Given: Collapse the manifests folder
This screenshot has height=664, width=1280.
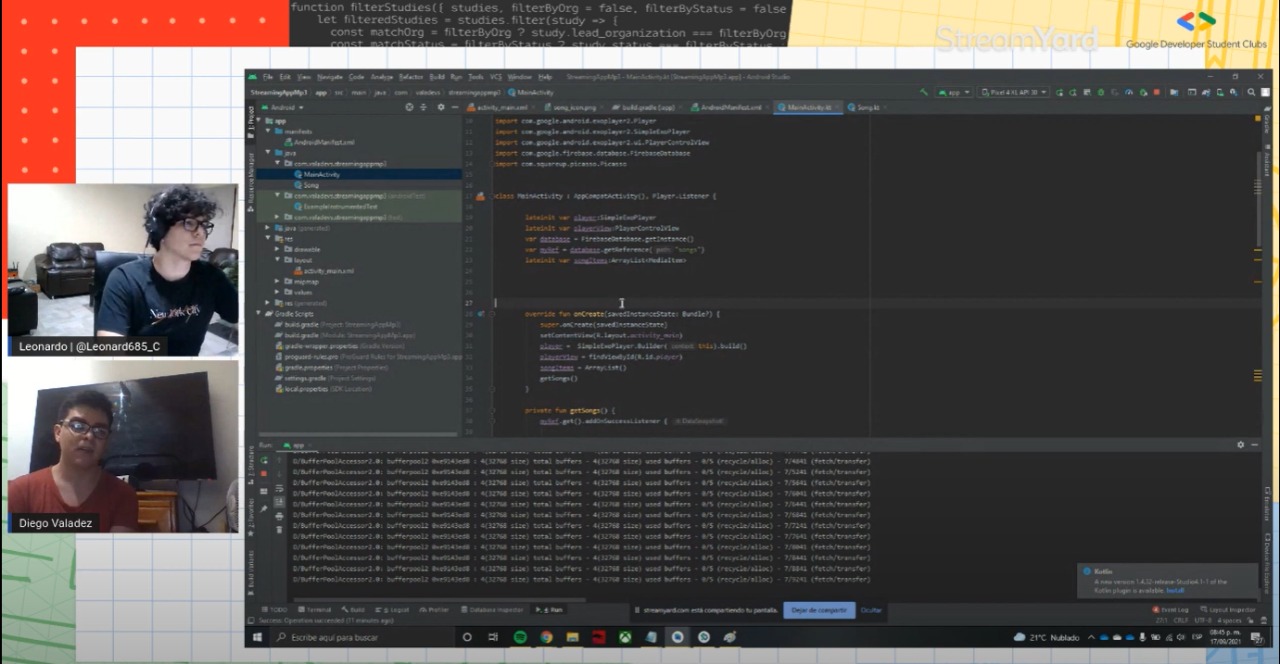Looking at the screenshot, I should (x=268, y=131).
